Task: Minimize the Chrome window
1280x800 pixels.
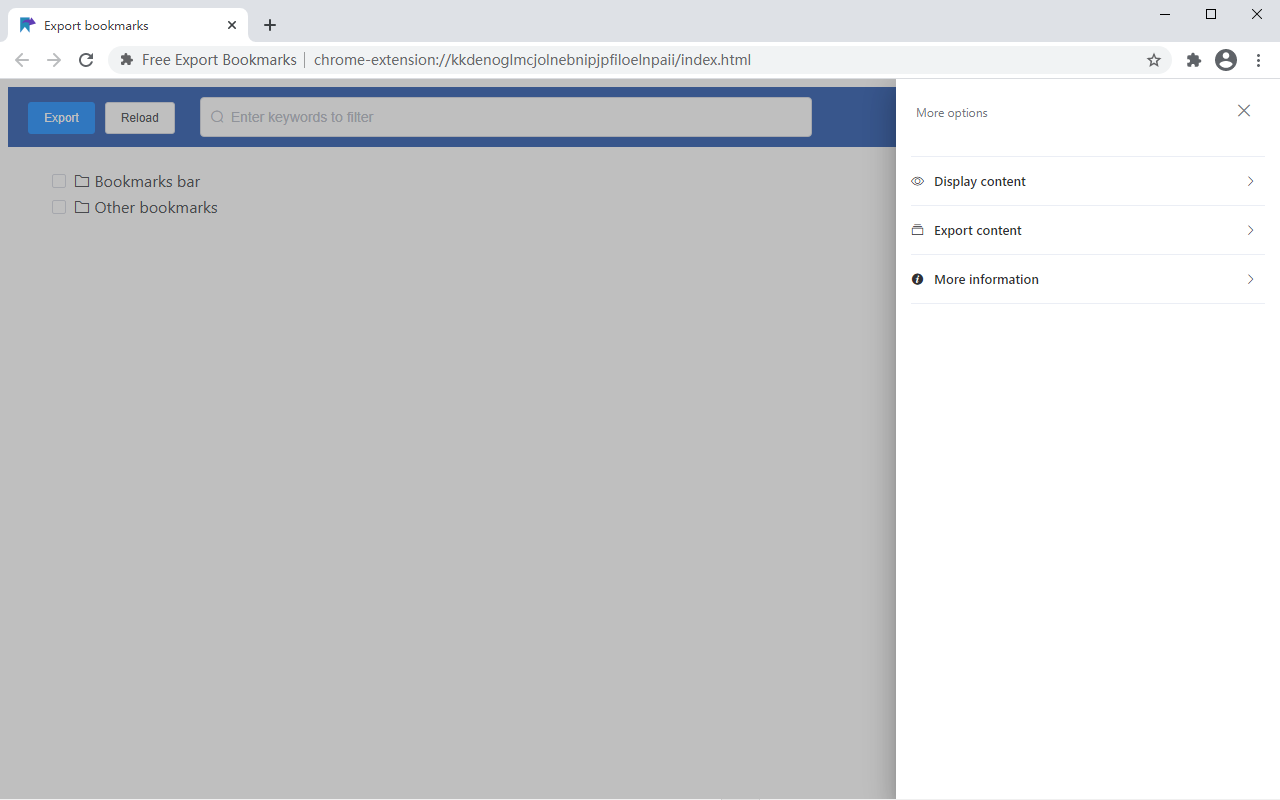Action: (1165, 14)
